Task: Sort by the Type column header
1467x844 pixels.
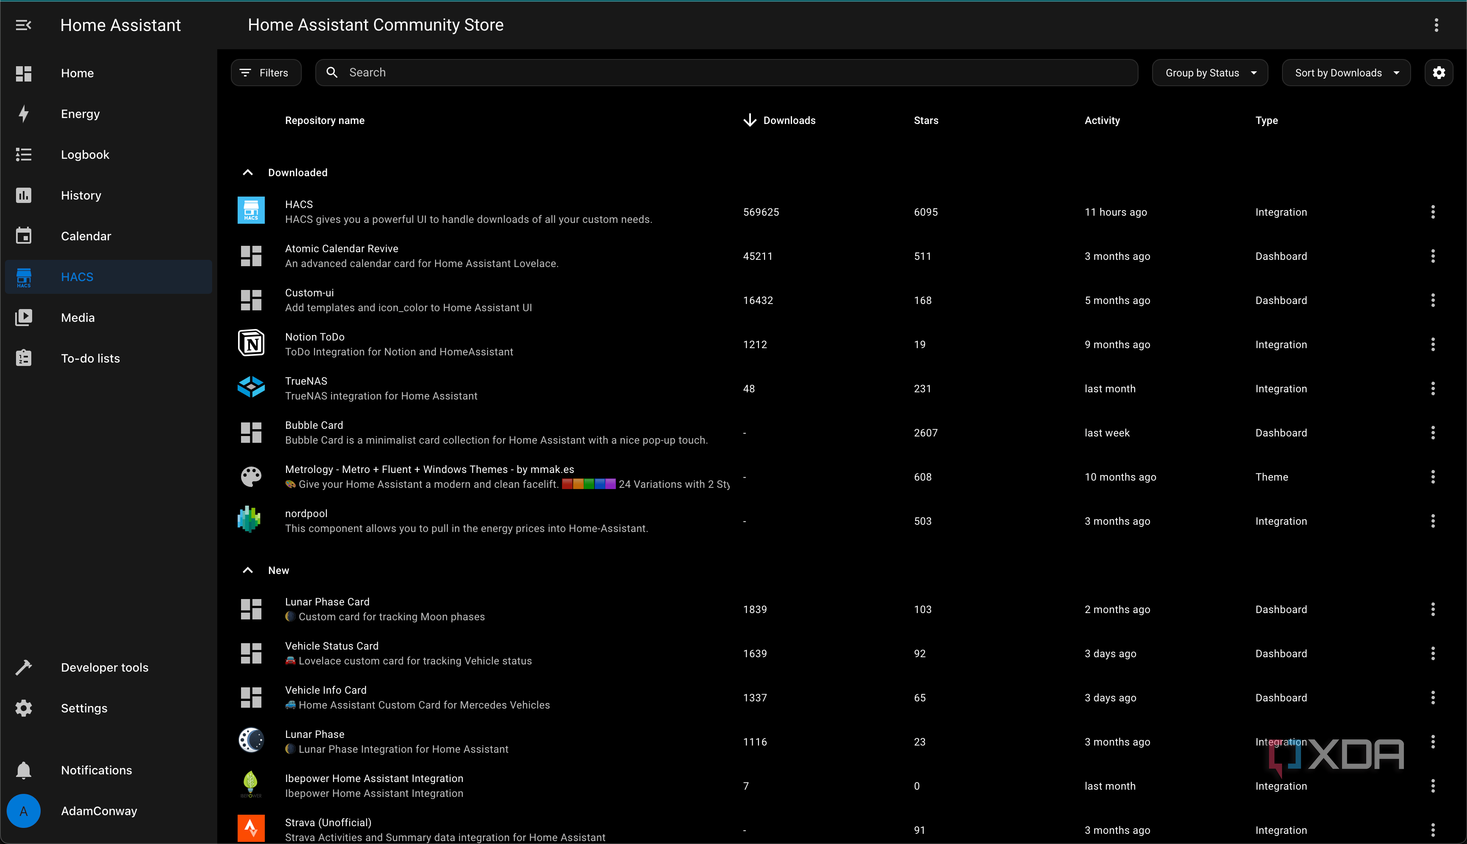Action: coord(1266,121)
